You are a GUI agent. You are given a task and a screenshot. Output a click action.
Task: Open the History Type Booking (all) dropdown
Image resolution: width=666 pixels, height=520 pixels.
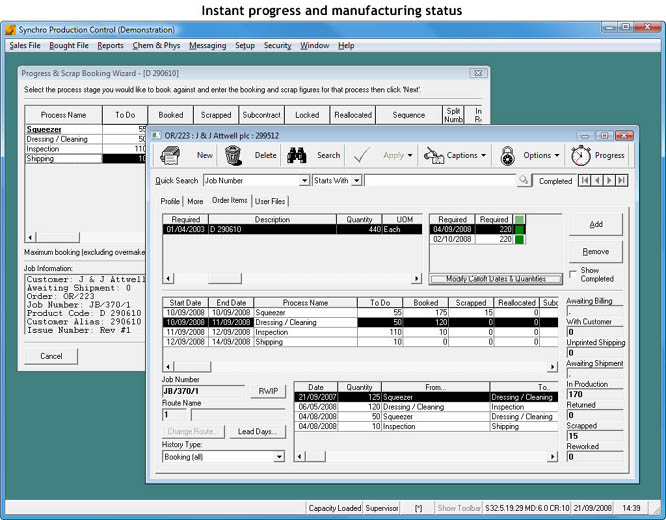[x=279, y=457]
